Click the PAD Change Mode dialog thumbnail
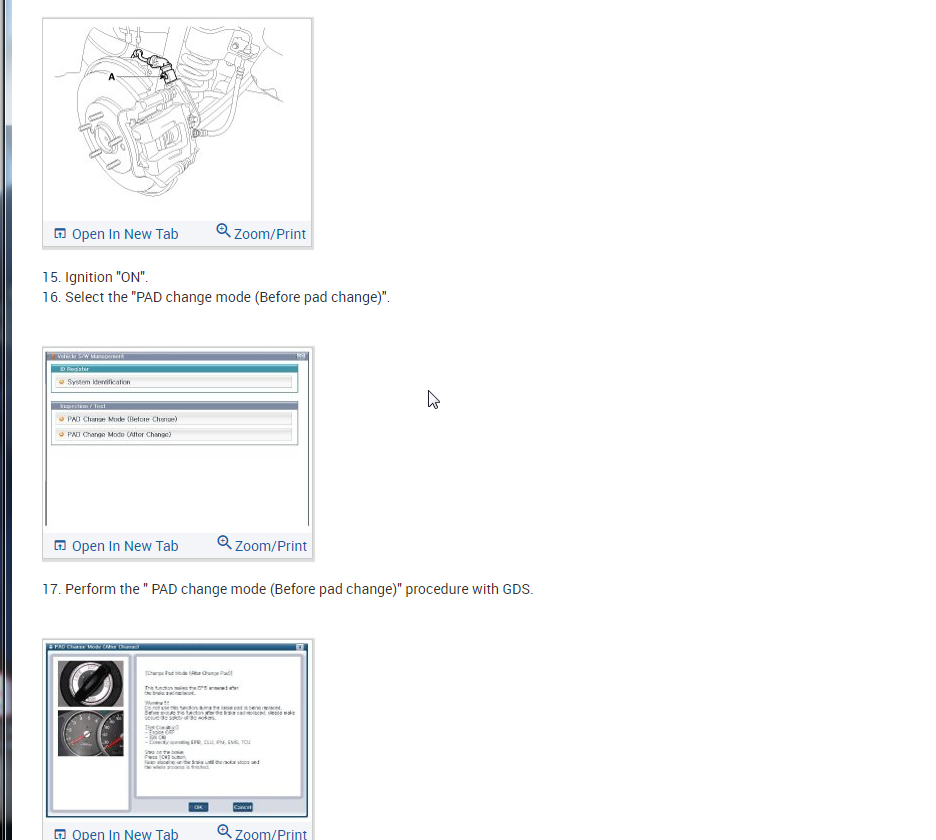Image resolution: width=936 pixels, height=840 pixels. point(178,729)
